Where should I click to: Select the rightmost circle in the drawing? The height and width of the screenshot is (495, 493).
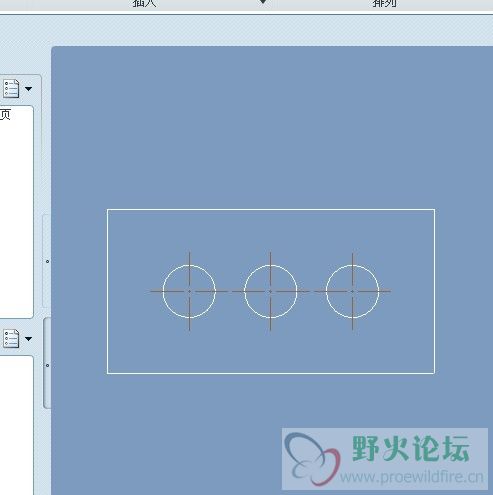(x=352, y=291)
